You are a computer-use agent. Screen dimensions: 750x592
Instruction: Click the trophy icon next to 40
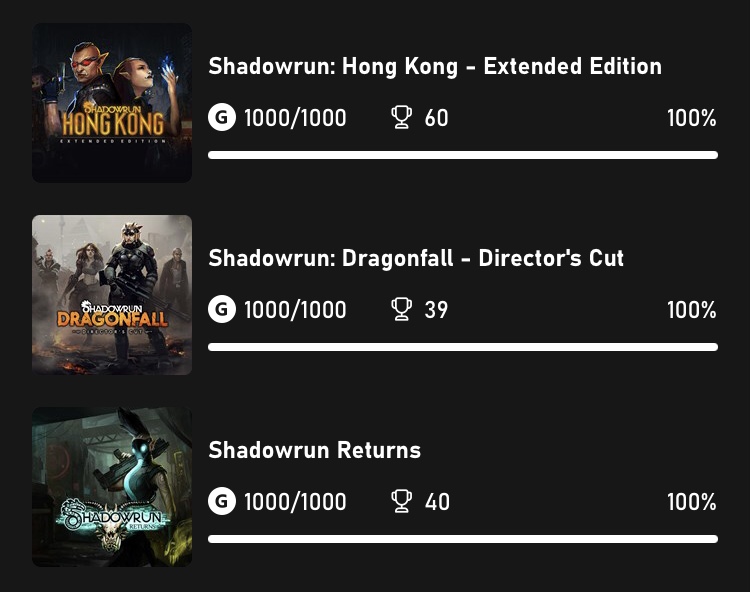(401, 502)
